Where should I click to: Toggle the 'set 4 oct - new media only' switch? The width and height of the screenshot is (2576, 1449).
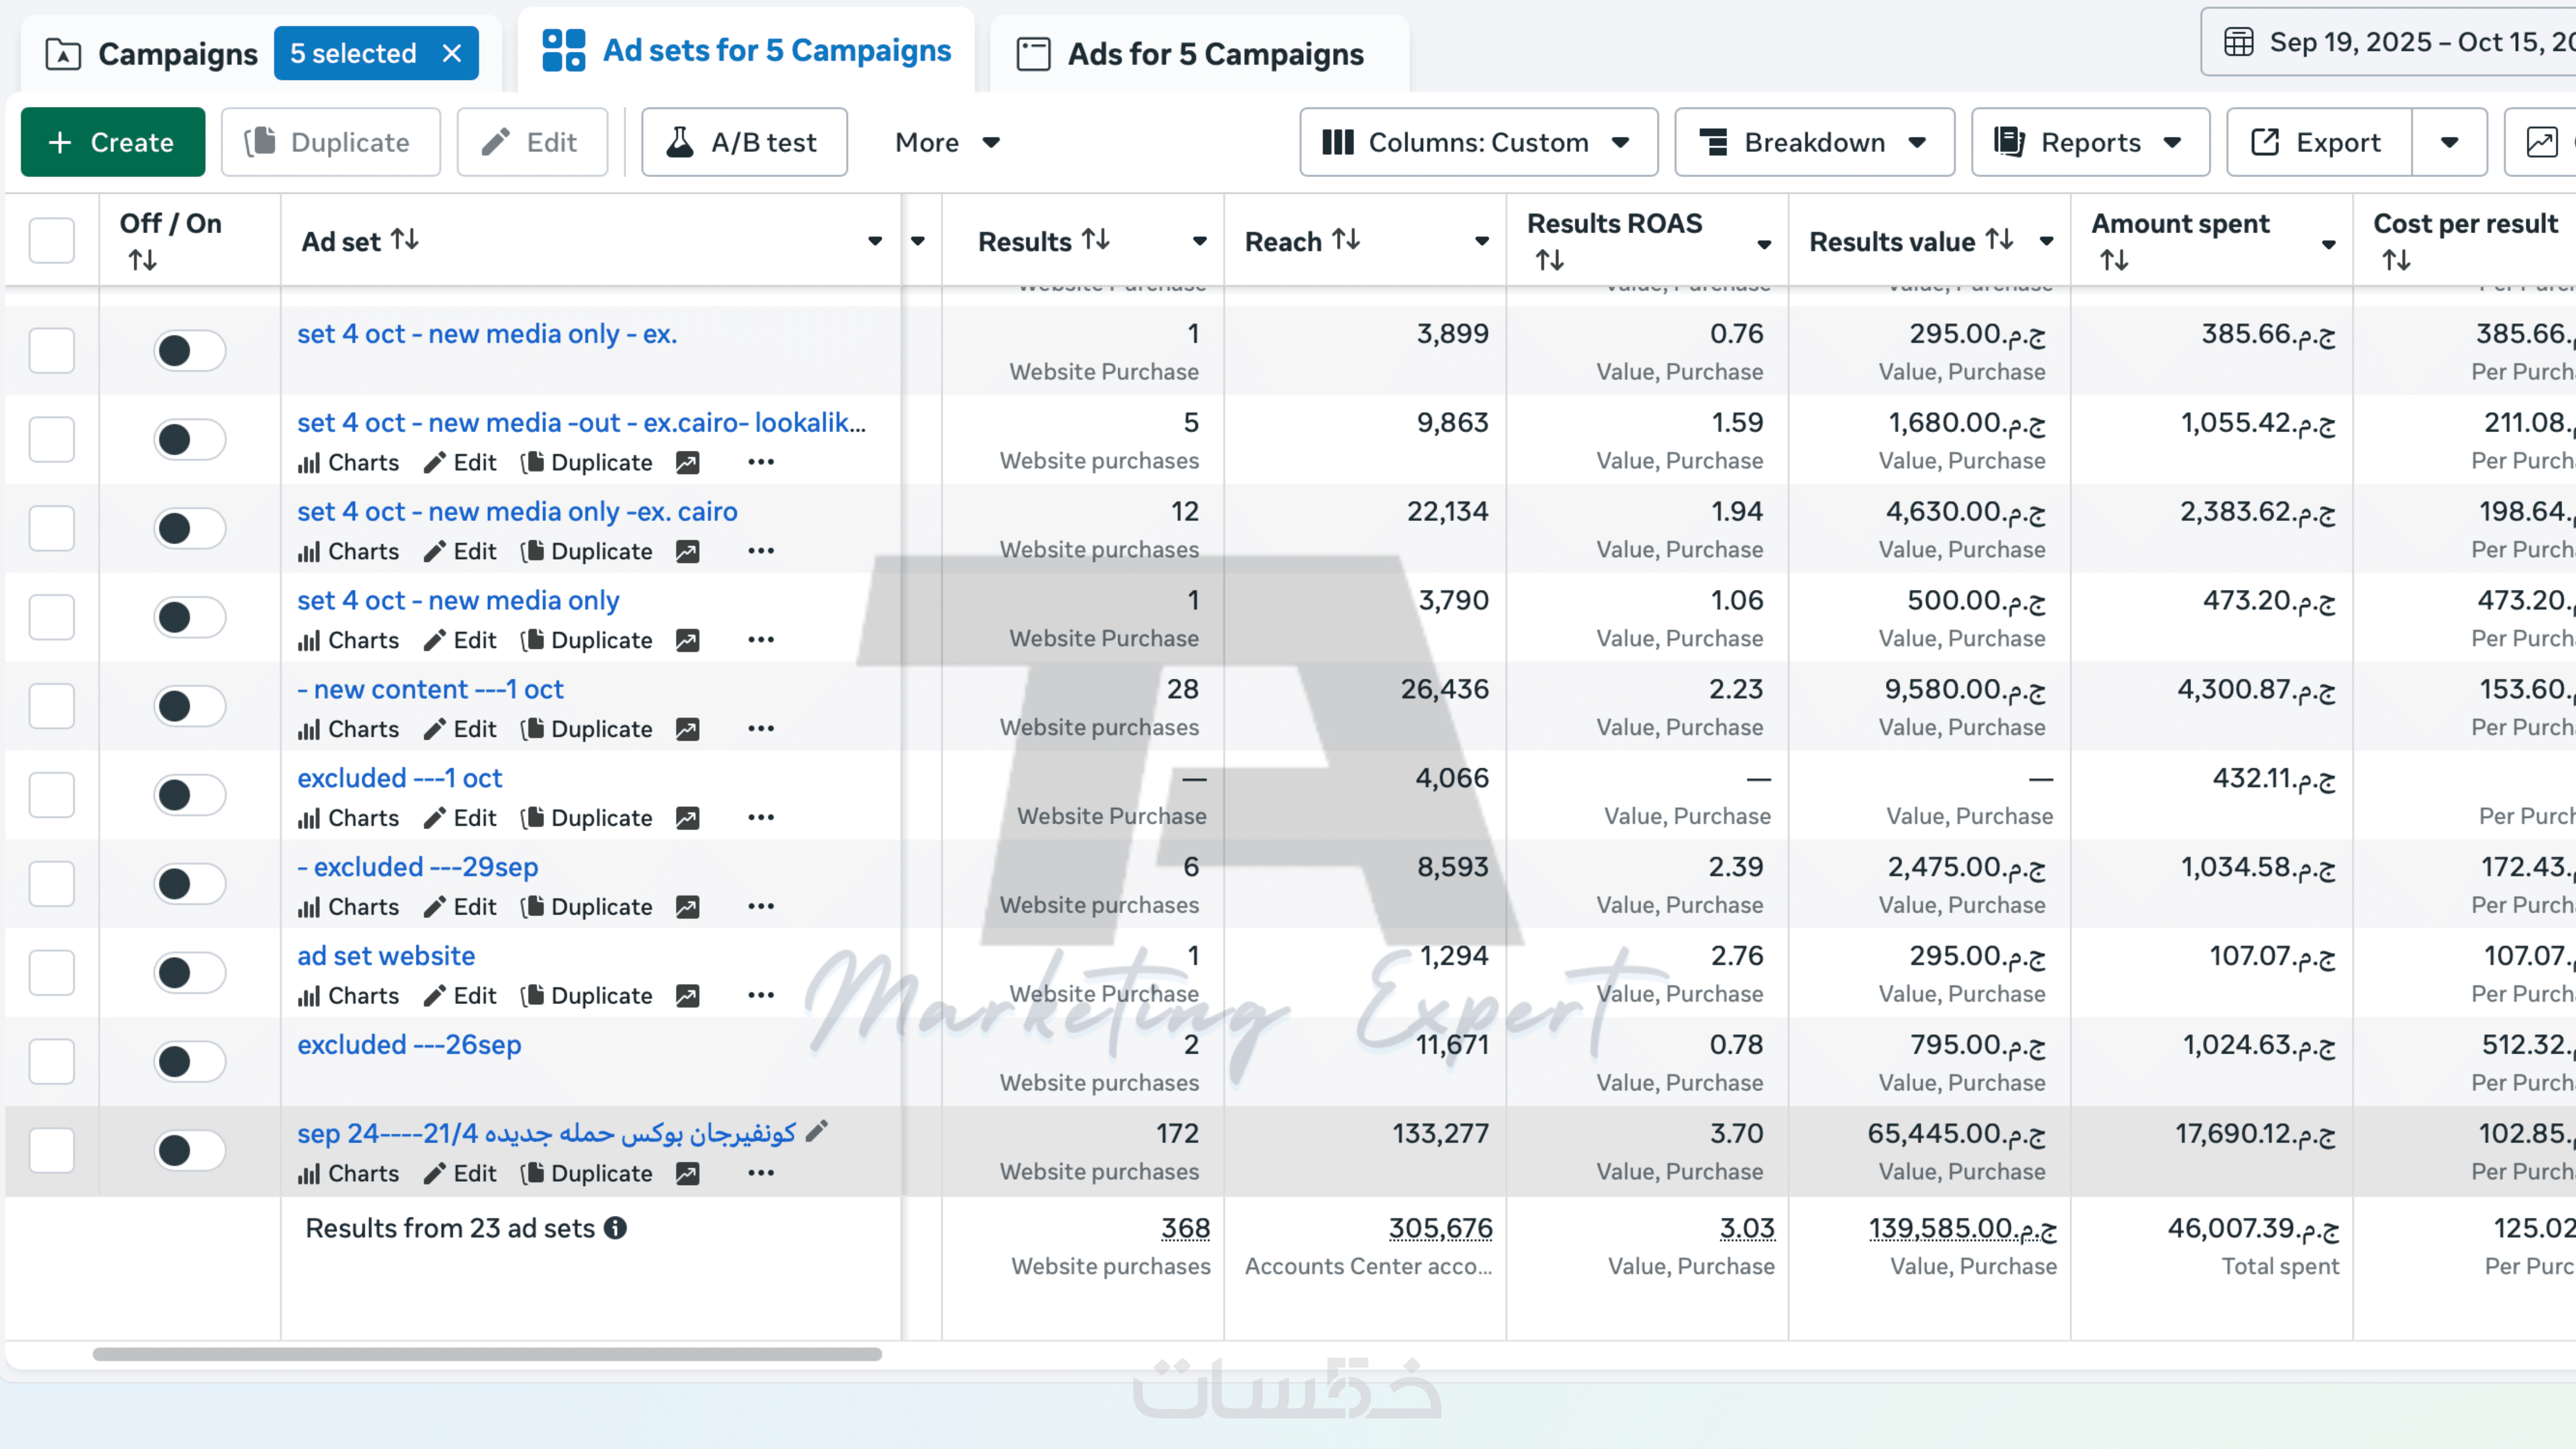(189, 617)
